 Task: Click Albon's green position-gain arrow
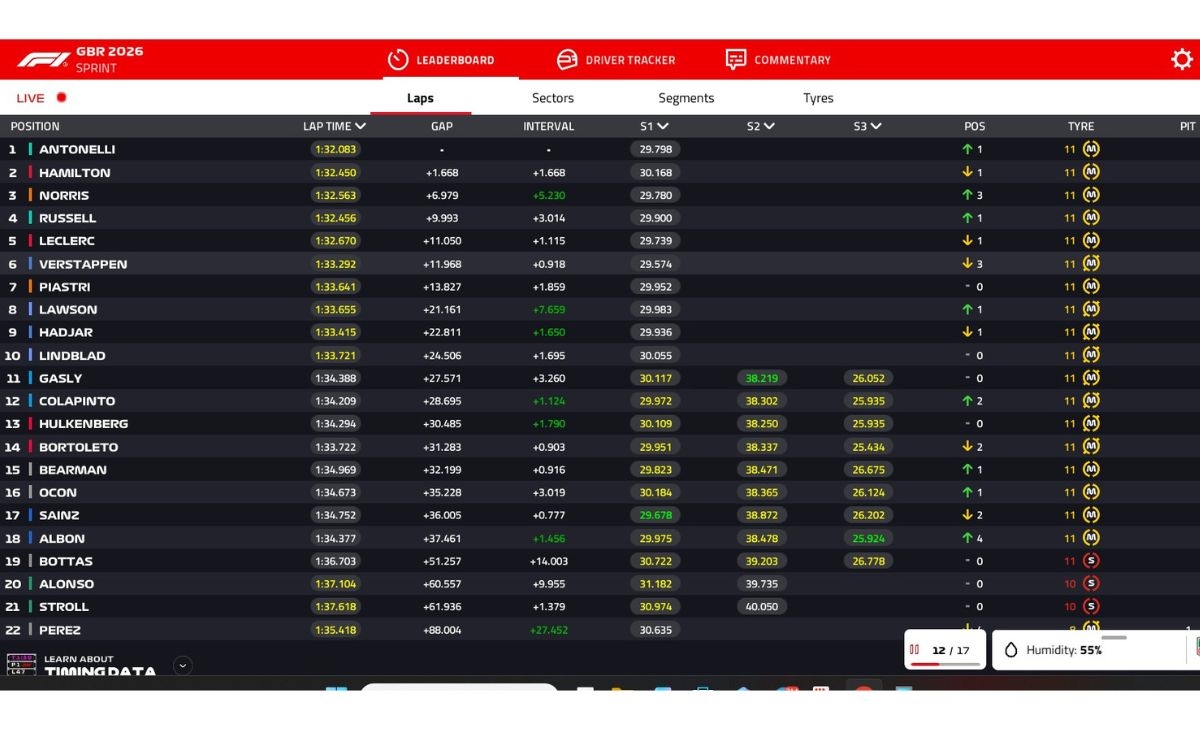click(967, 538)
